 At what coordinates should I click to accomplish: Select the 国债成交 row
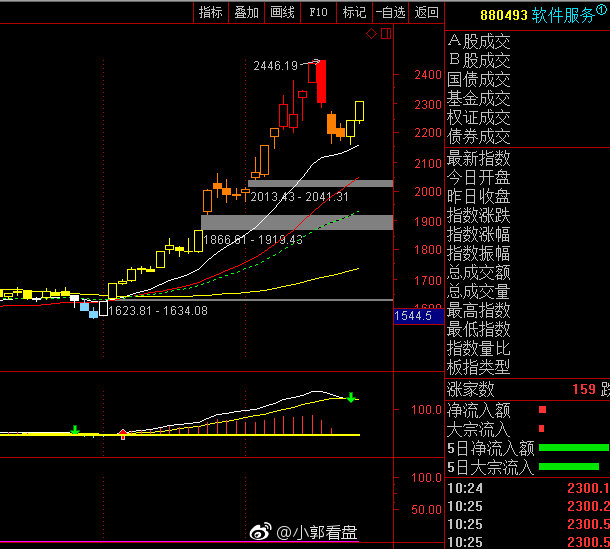tap(479, 79)
